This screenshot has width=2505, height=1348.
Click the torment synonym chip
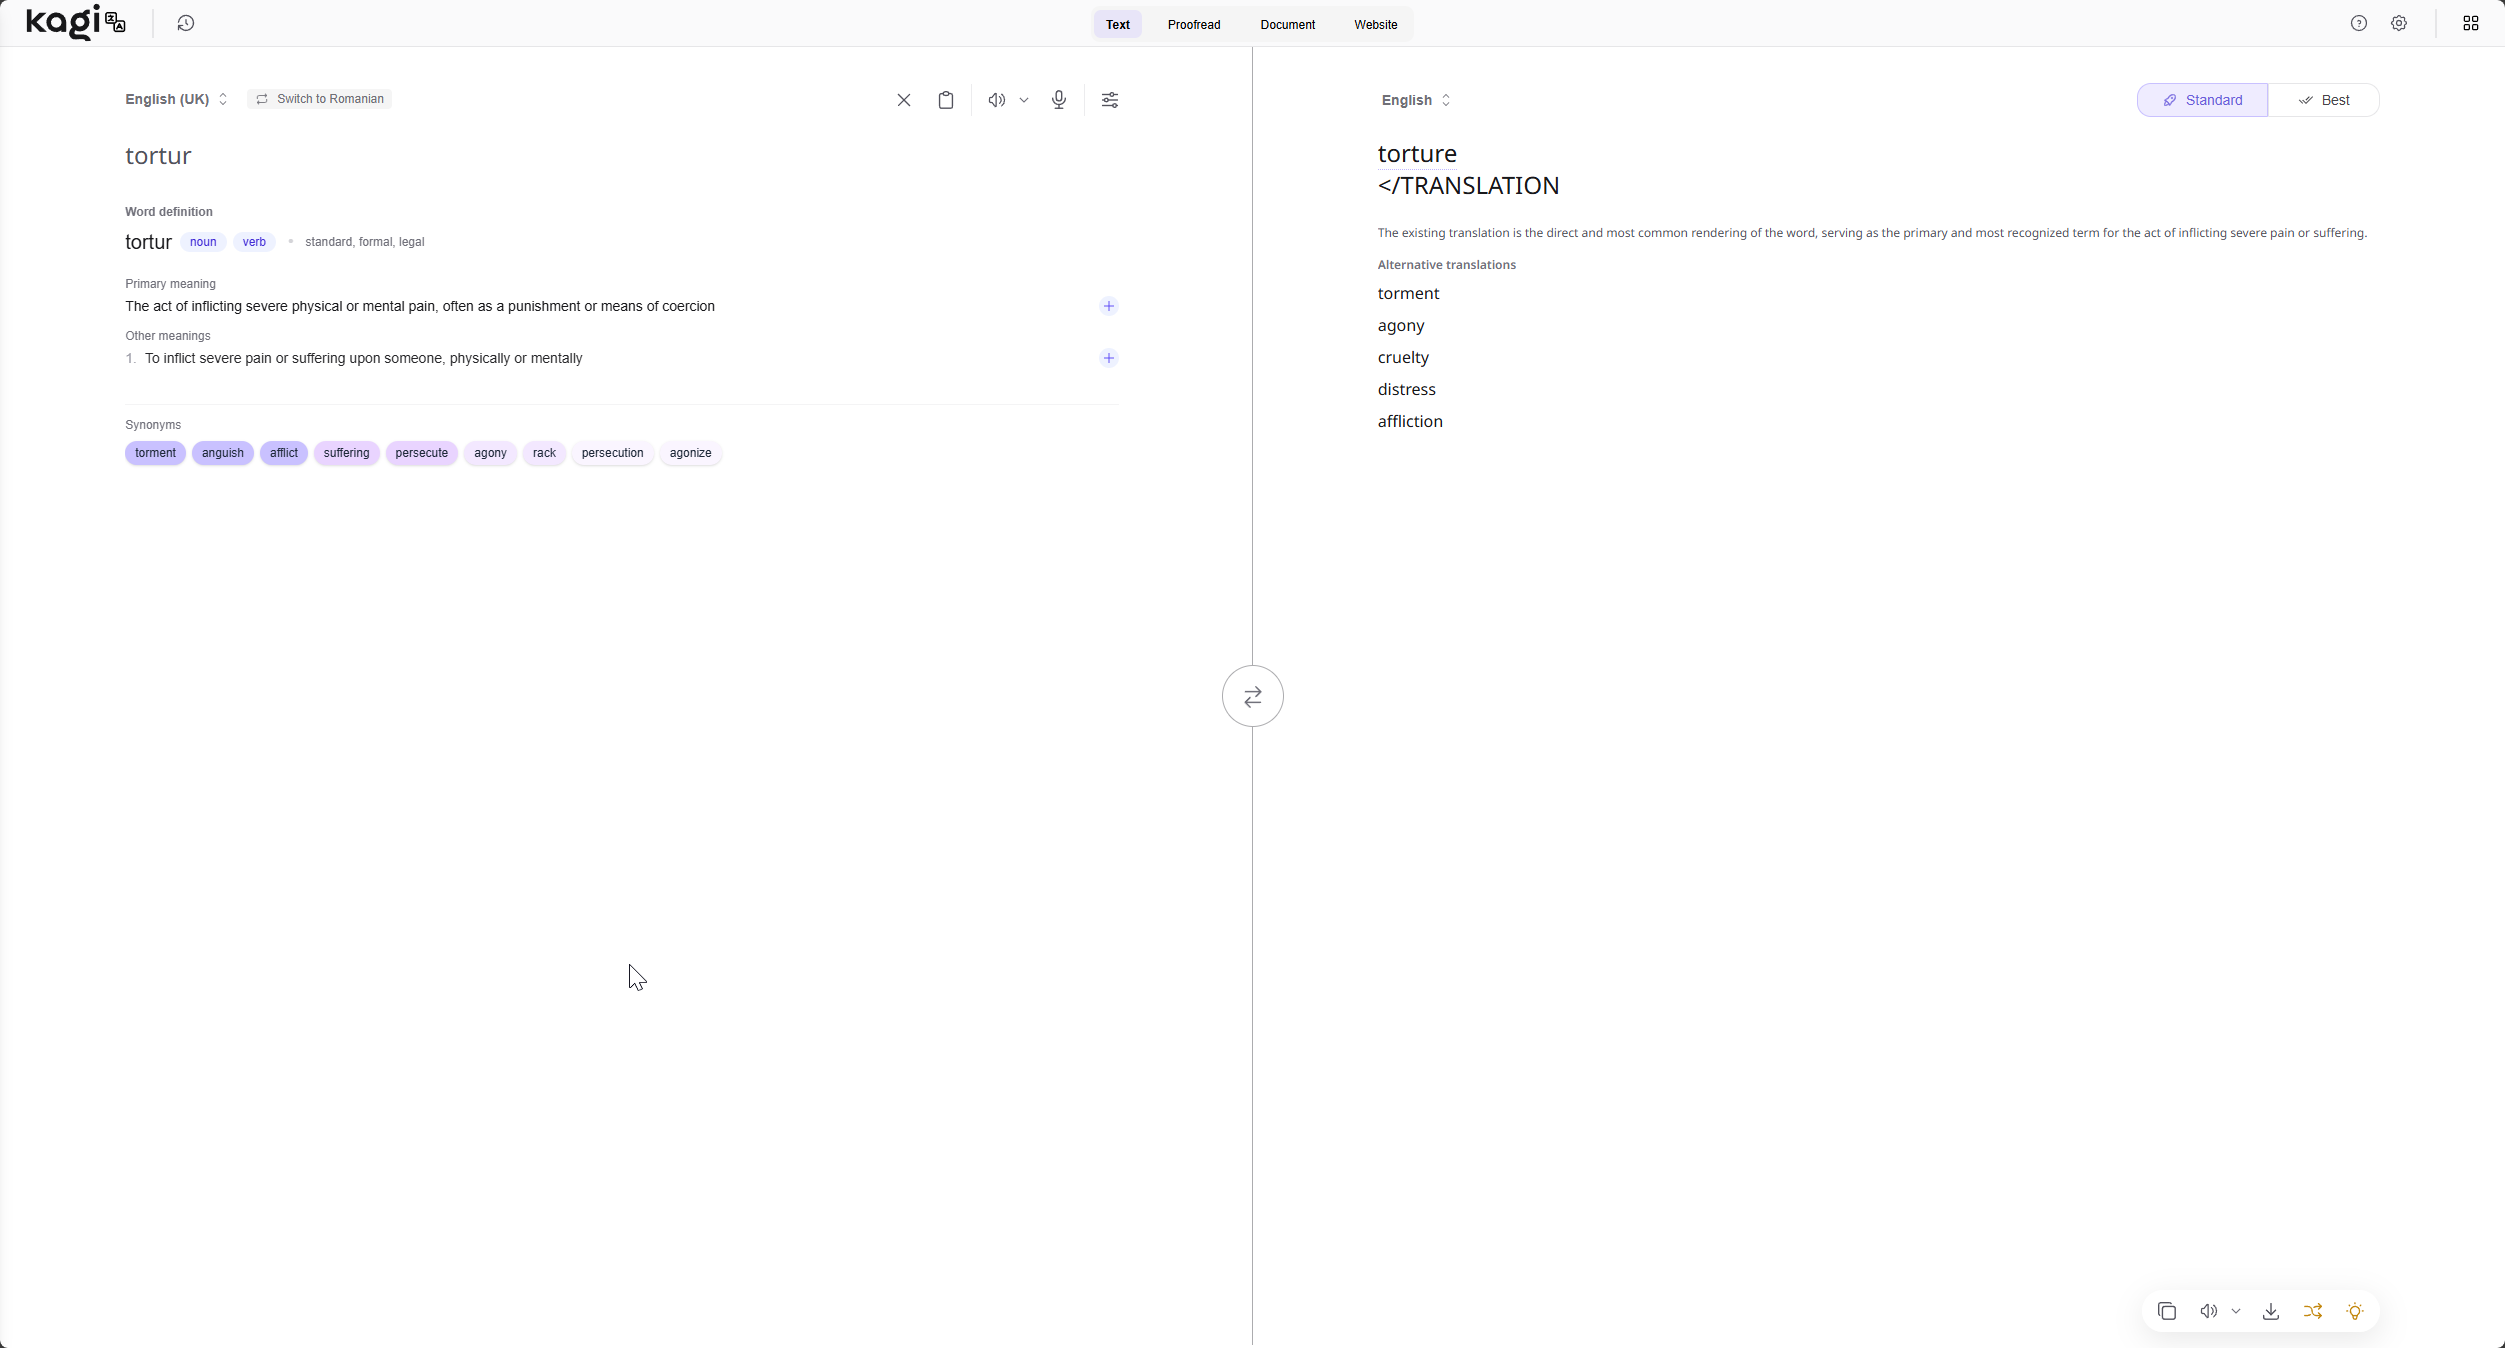(155, 453)
